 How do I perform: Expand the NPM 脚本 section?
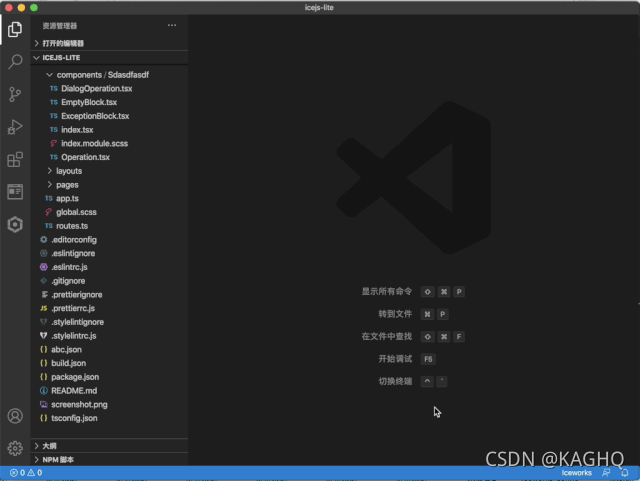point(109,460)
